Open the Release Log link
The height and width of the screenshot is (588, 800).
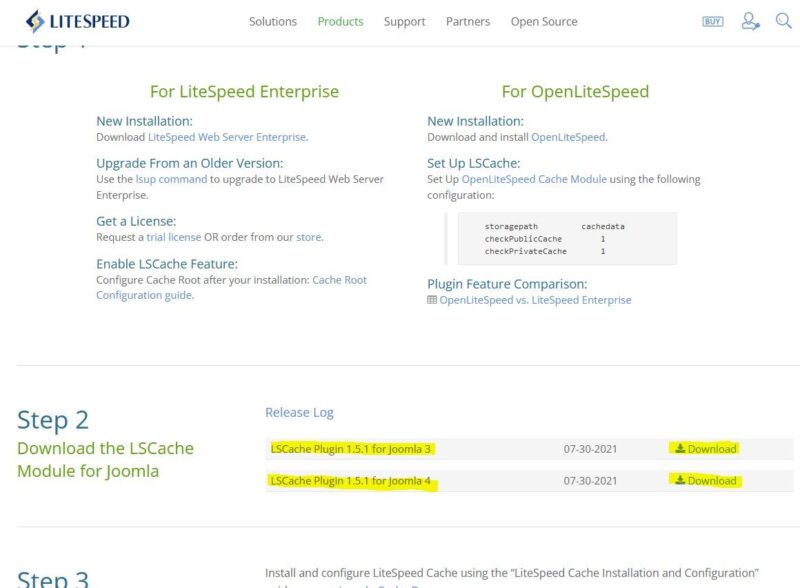(x=299, y=412)
